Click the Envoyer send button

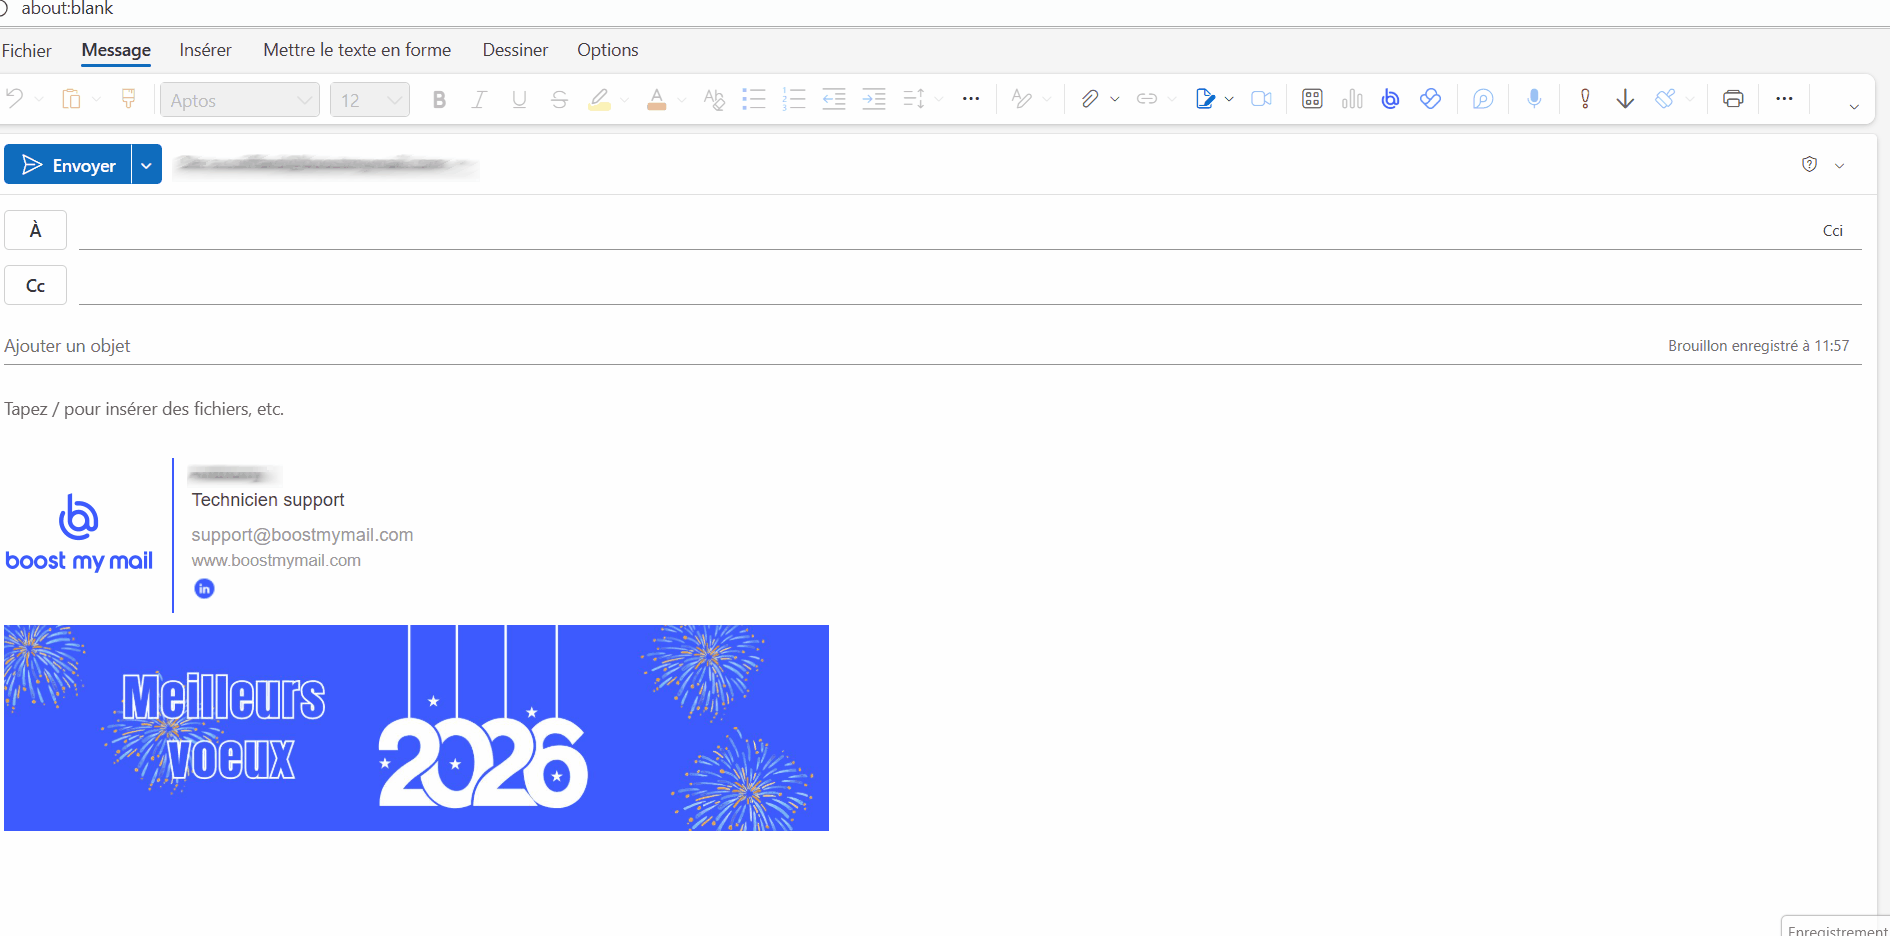68,165
